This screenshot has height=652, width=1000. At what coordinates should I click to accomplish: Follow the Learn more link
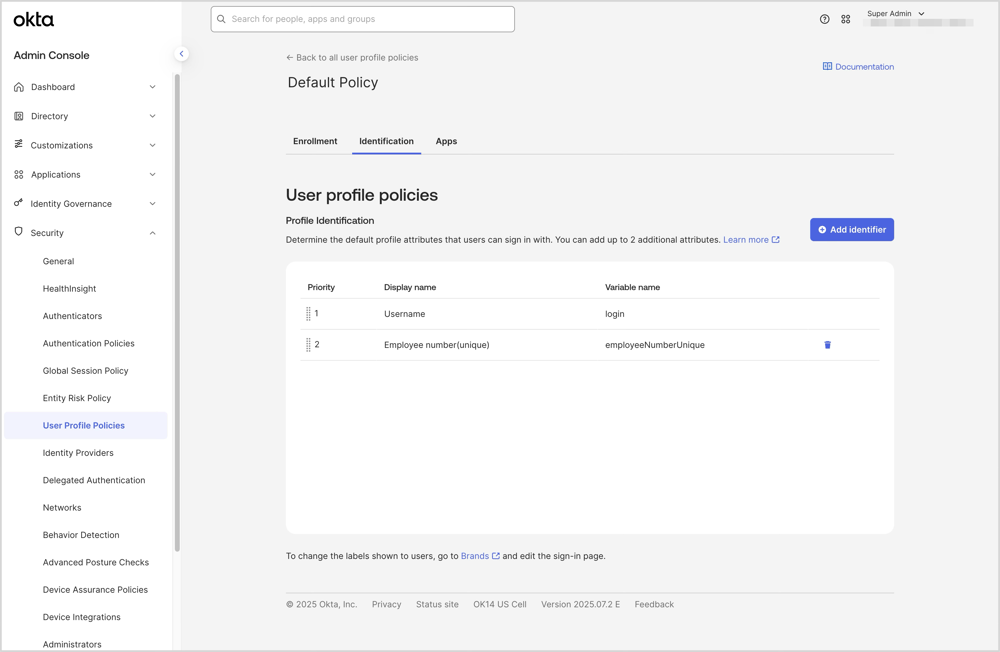tap(751, 240)
